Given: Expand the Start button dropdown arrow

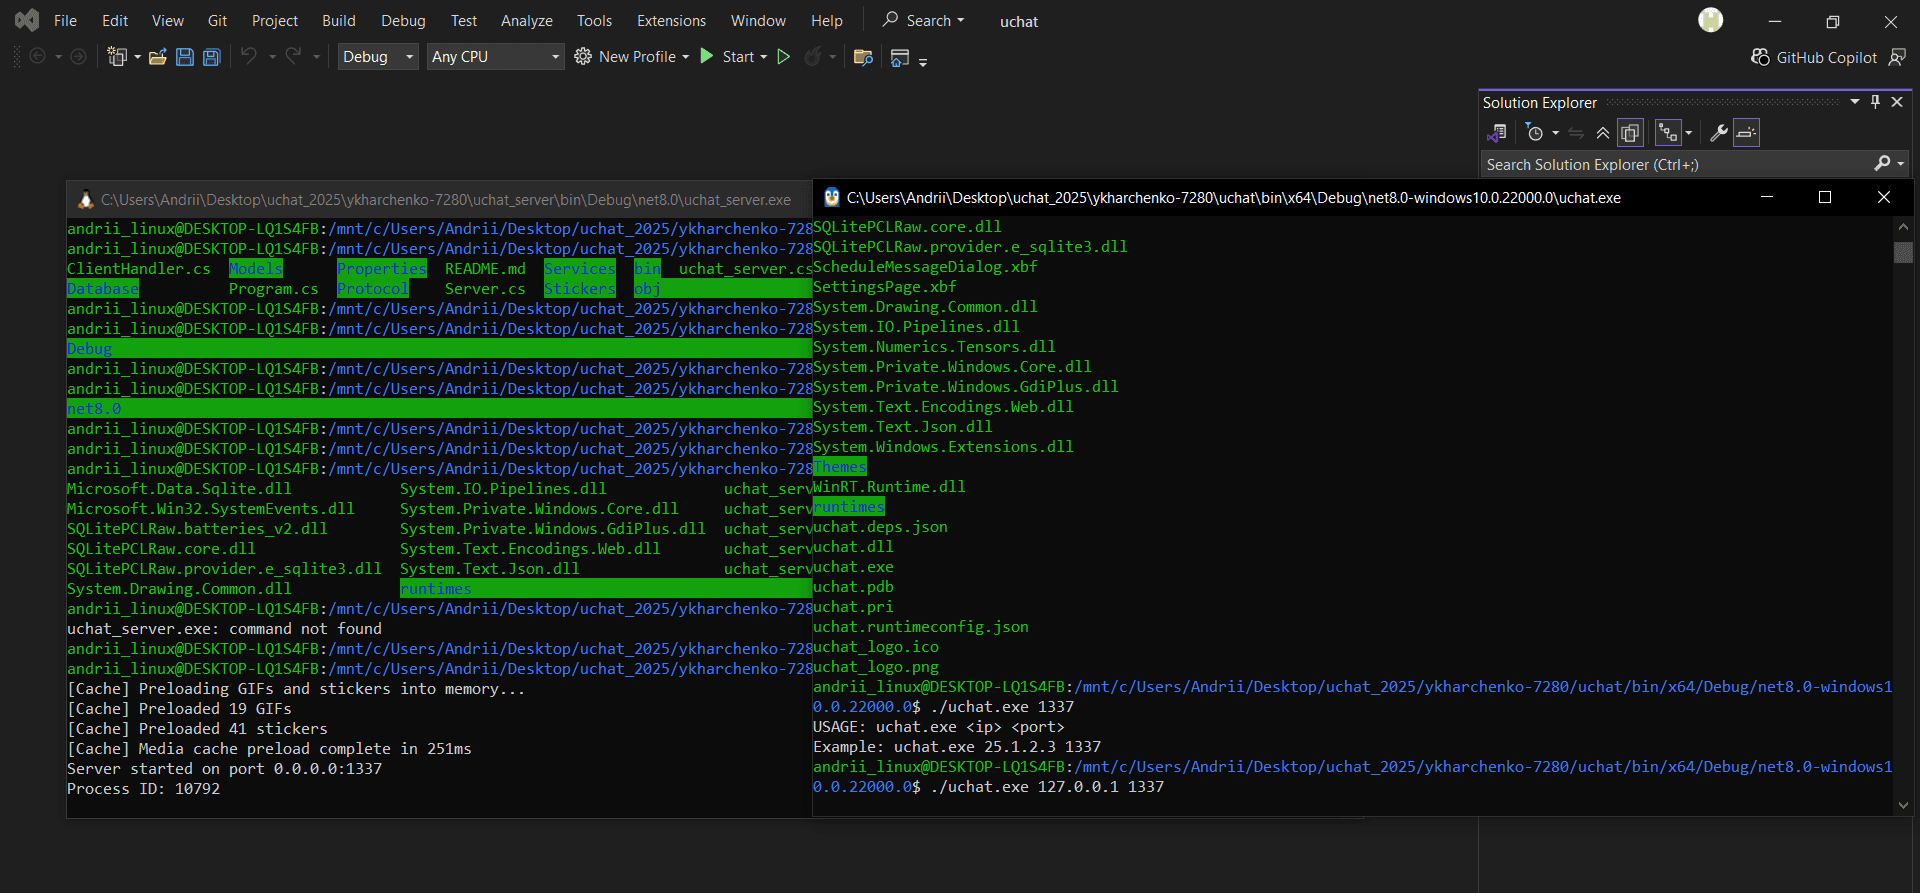Looking at the screenshot, I should 764,57.
